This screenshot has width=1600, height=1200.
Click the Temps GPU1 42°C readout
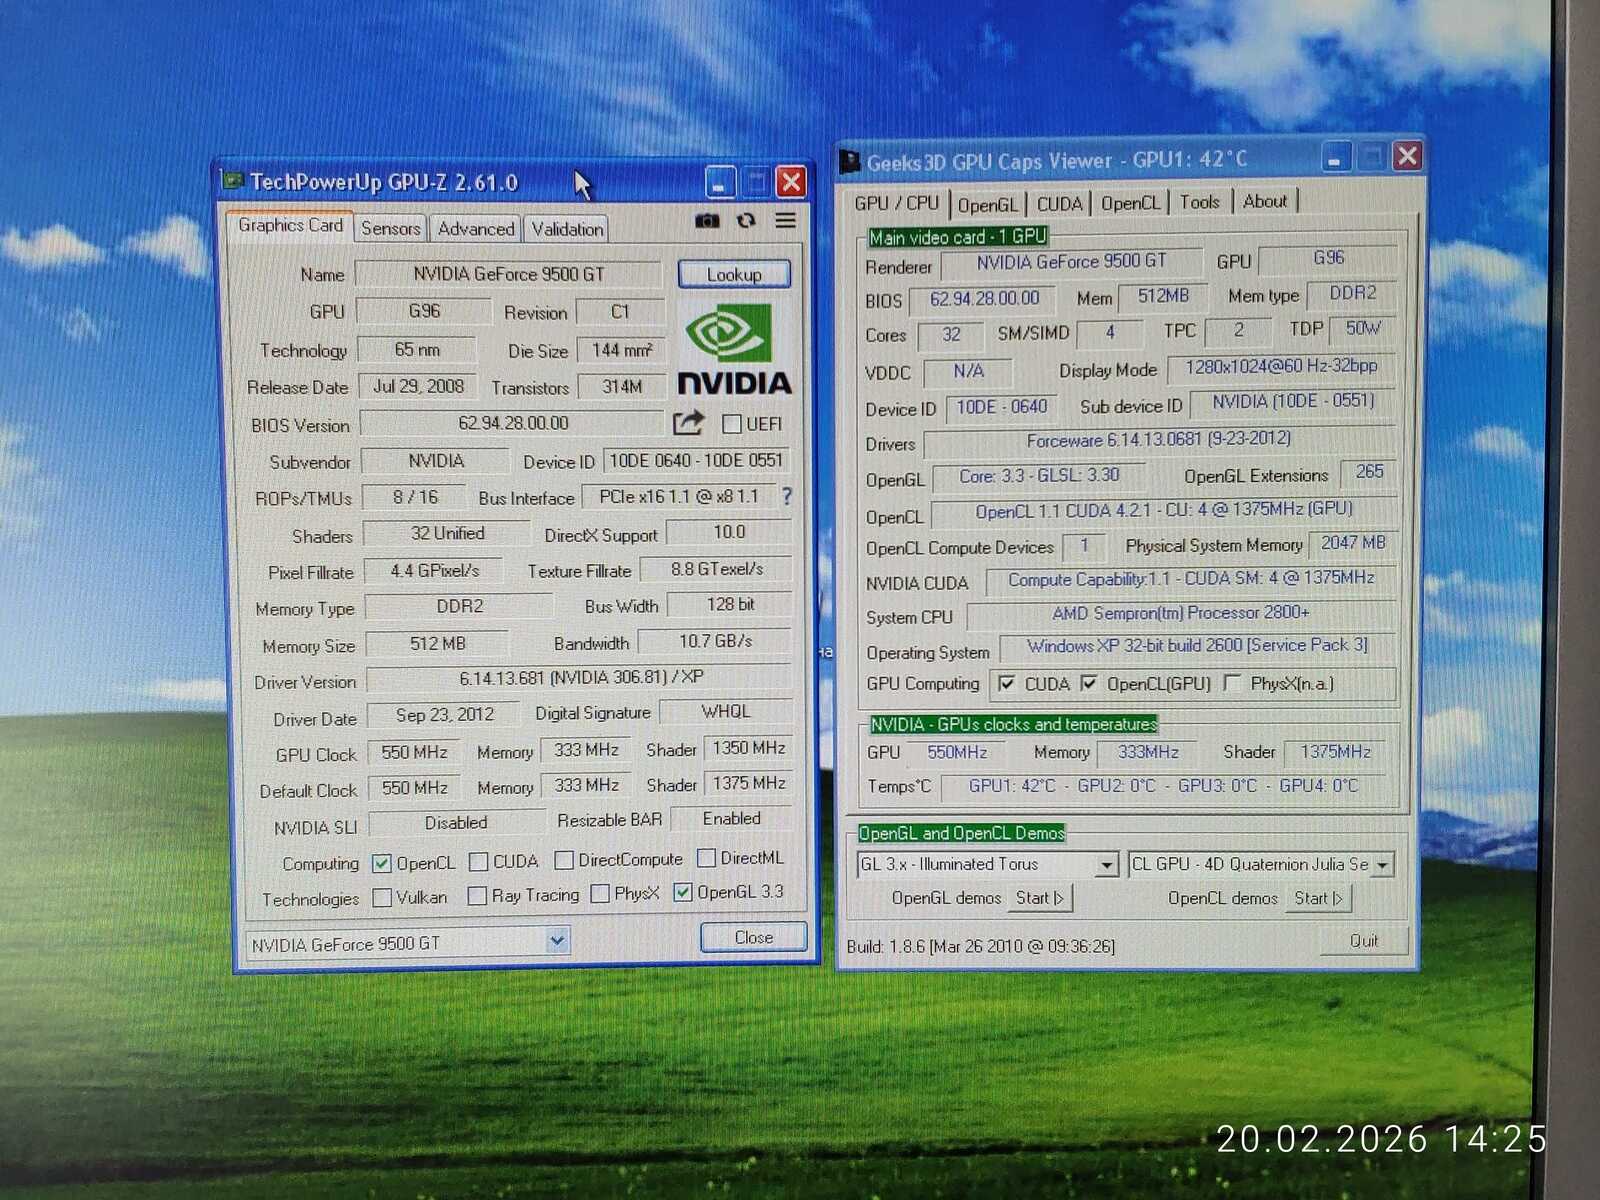click(1011, 786)
